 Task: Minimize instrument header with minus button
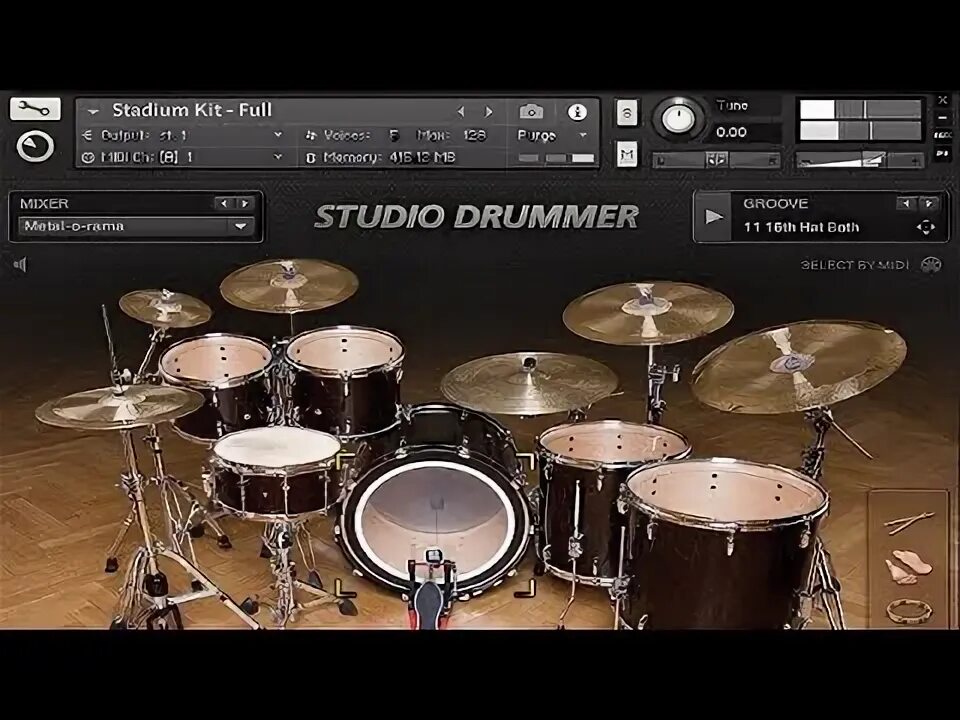tap(943, 117)
